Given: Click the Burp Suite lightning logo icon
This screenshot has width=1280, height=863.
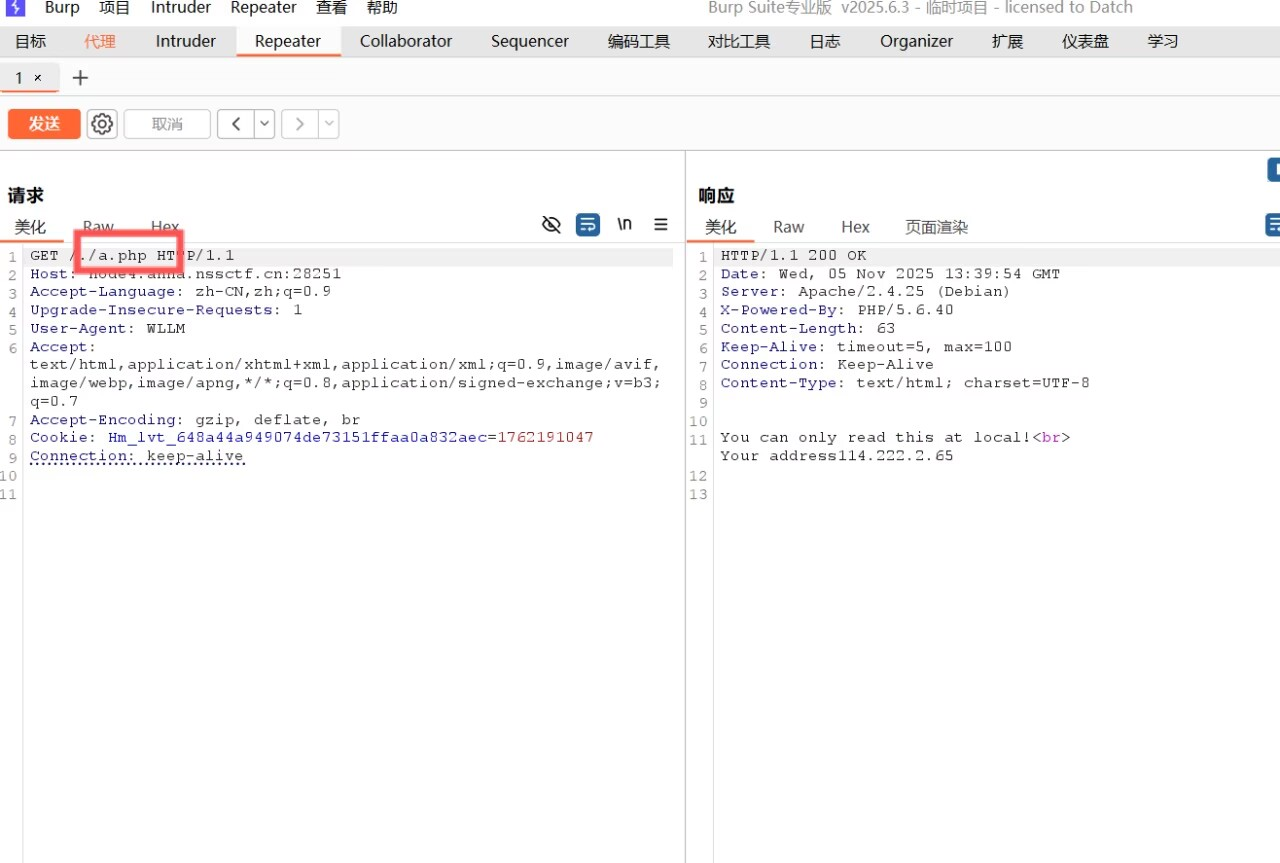Looking at the screenshot, I should point(15,8).
